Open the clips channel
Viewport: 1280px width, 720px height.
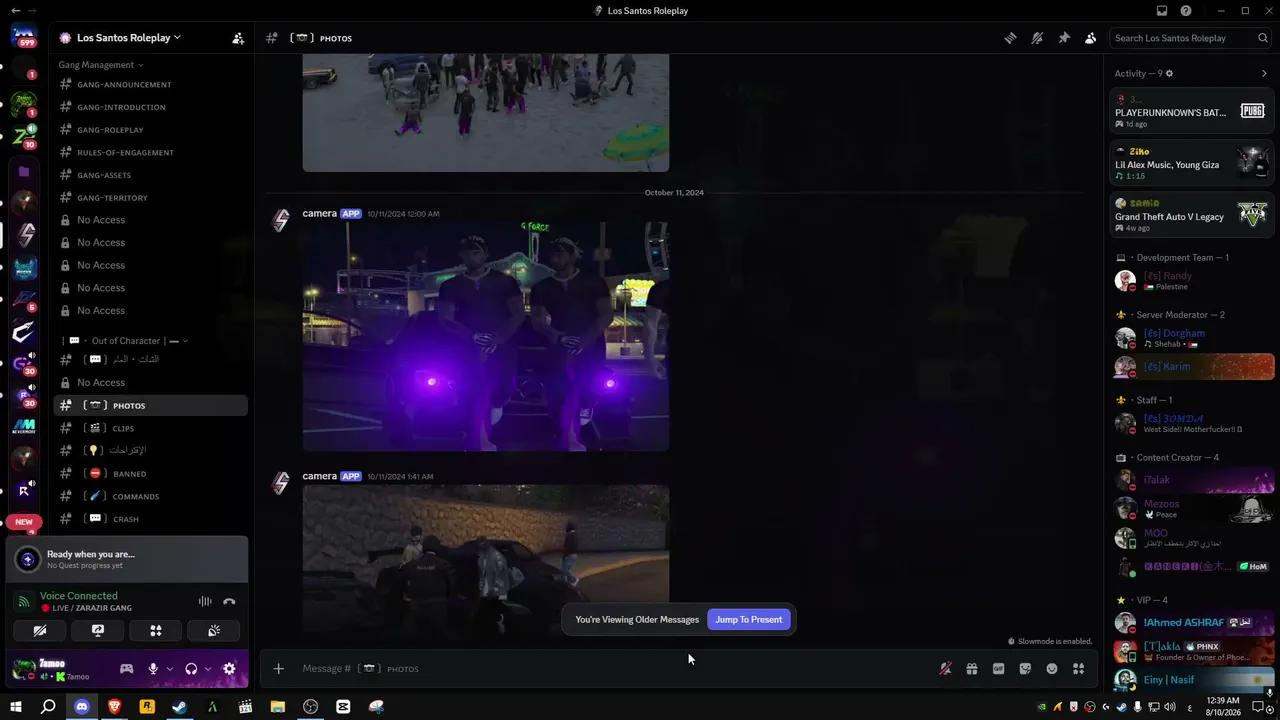(150, 428)
